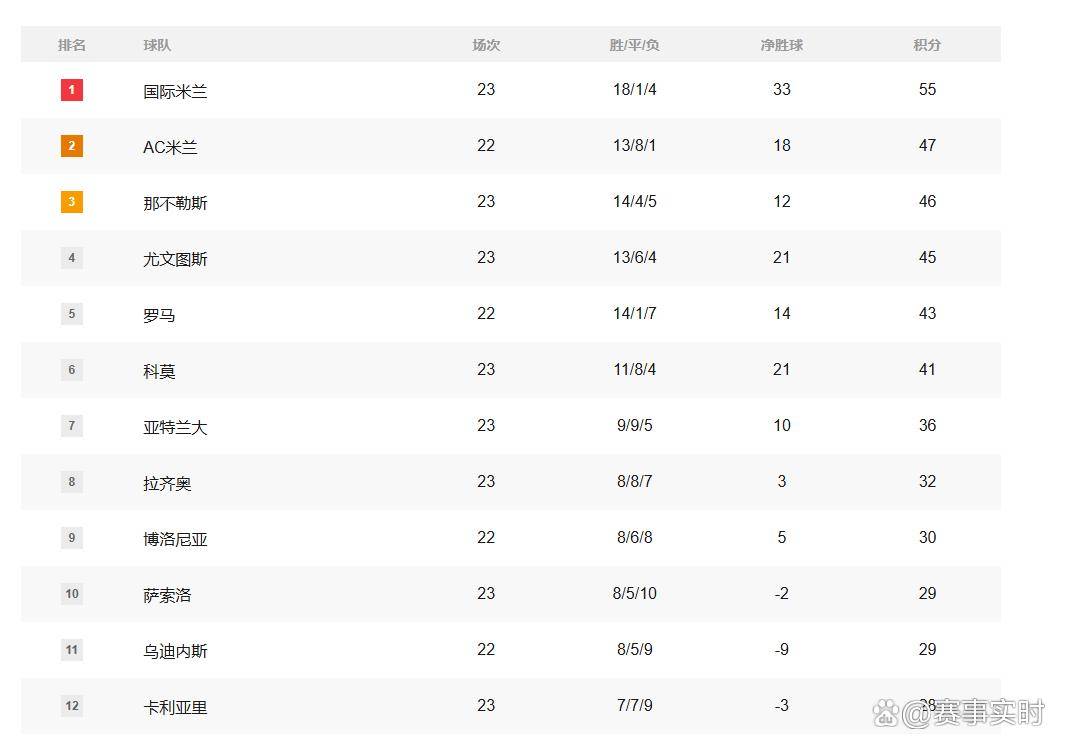Open the AC米兰 team link
Image resolution: width=1066 pixels, height=750 pixels.
pos(170,147)
